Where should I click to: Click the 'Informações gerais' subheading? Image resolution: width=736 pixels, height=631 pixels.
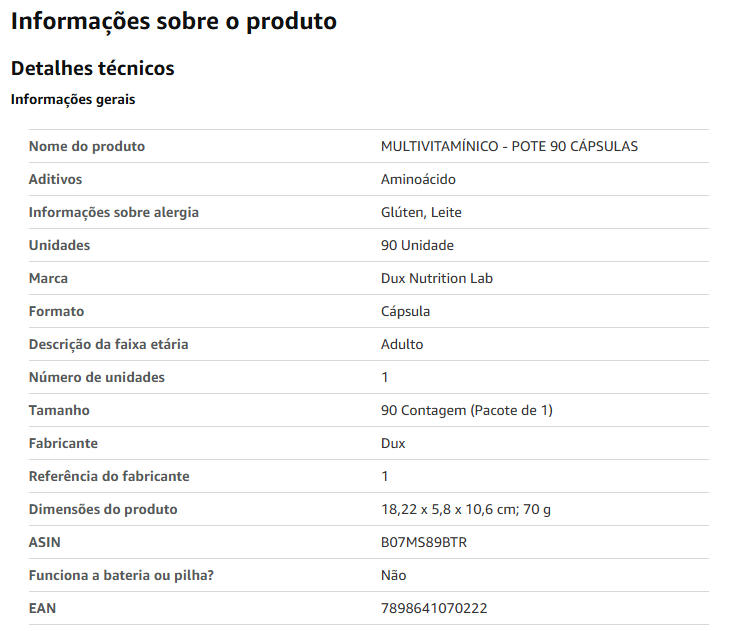point(73,100)
